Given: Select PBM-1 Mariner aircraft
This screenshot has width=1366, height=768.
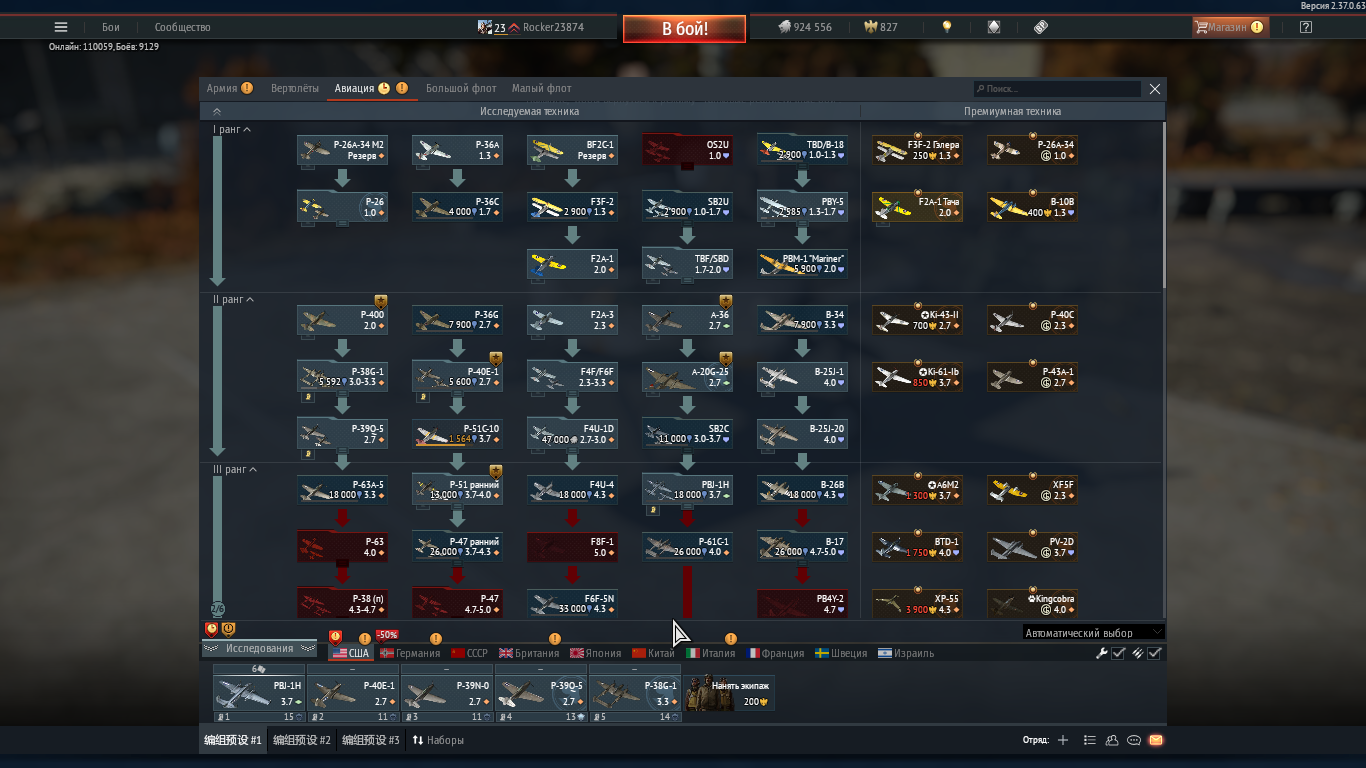Looking at the screenshot, I should (x=802, y=264).
